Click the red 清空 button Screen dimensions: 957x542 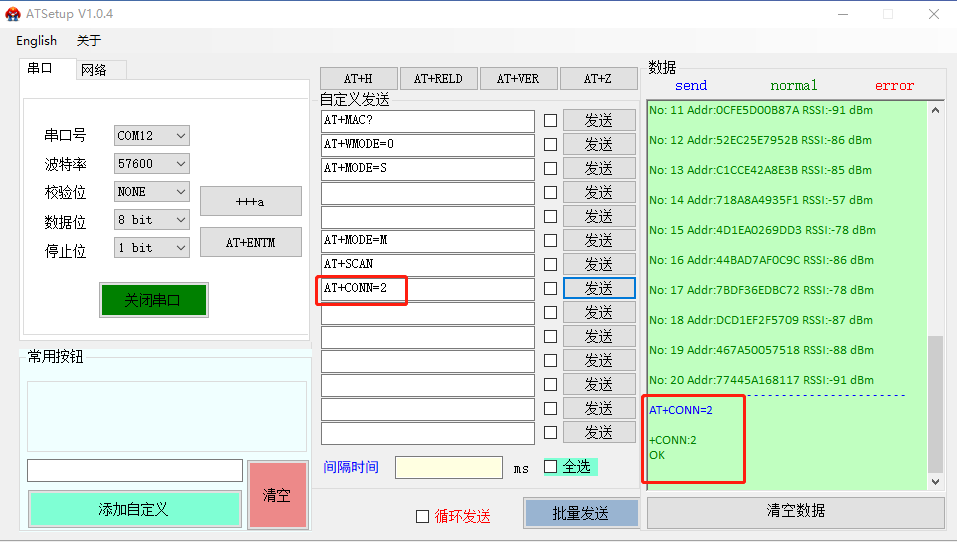277,494
